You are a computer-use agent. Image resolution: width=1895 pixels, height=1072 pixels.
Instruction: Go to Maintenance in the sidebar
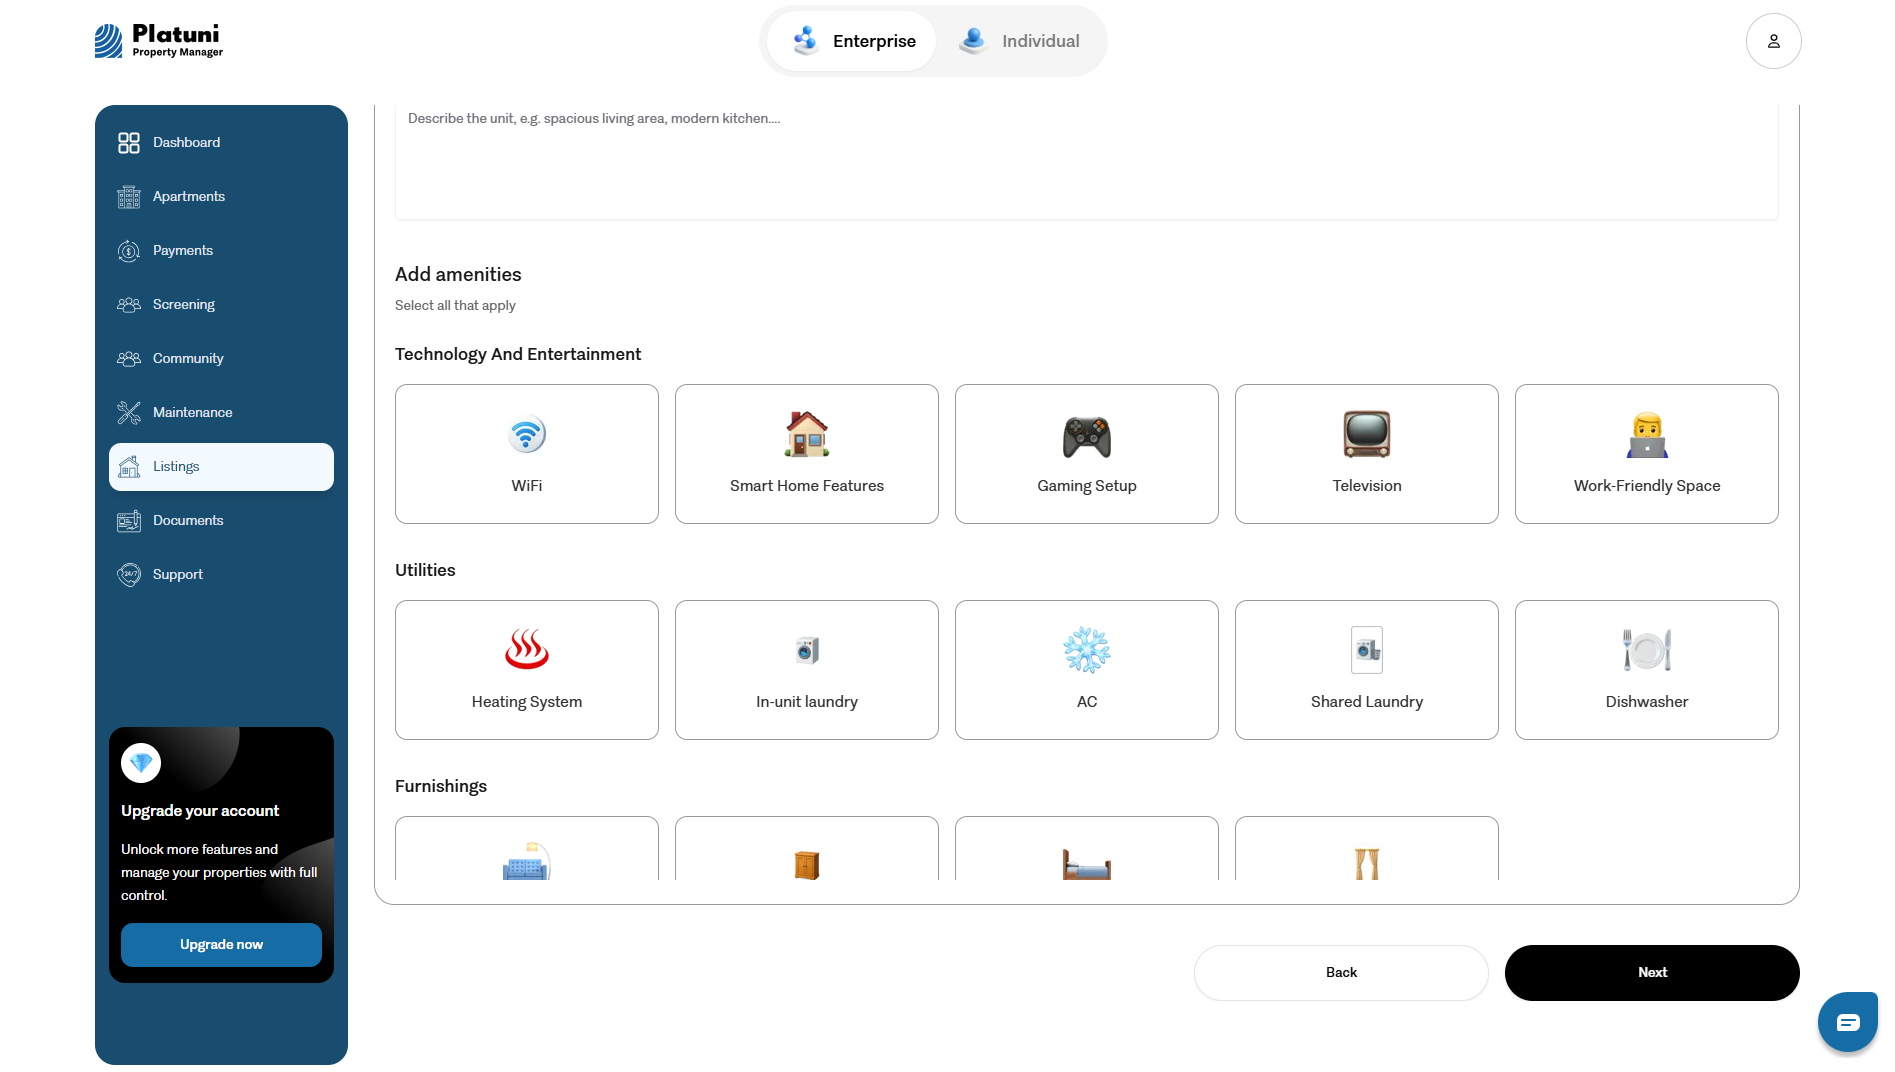point(221,413)
